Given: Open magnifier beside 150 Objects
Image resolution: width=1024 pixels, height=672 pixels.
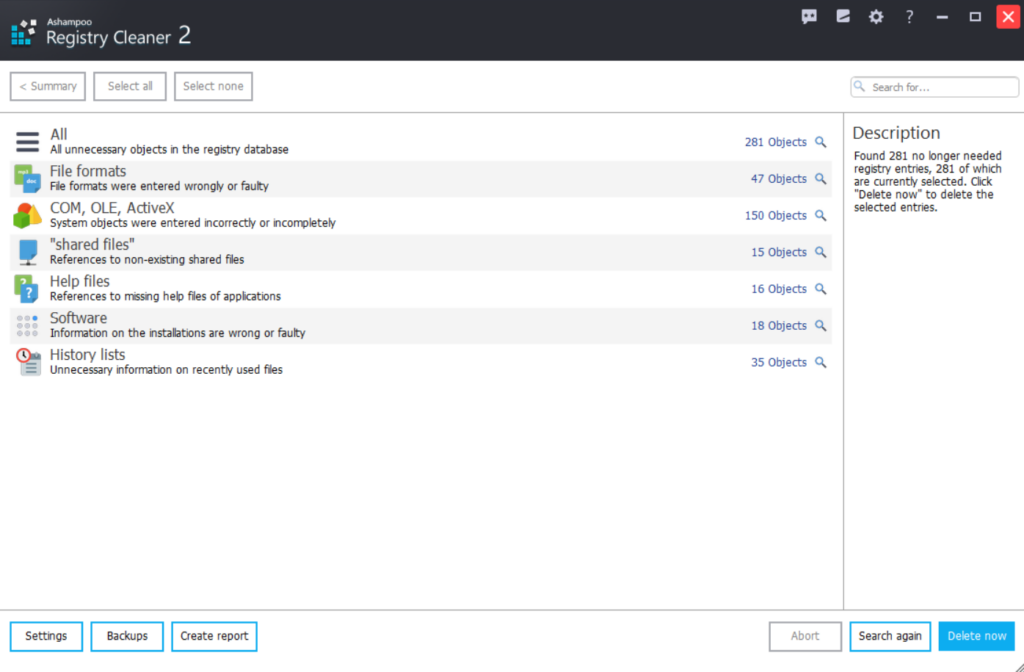Looking at the screenshot, I should pos(821,215).
